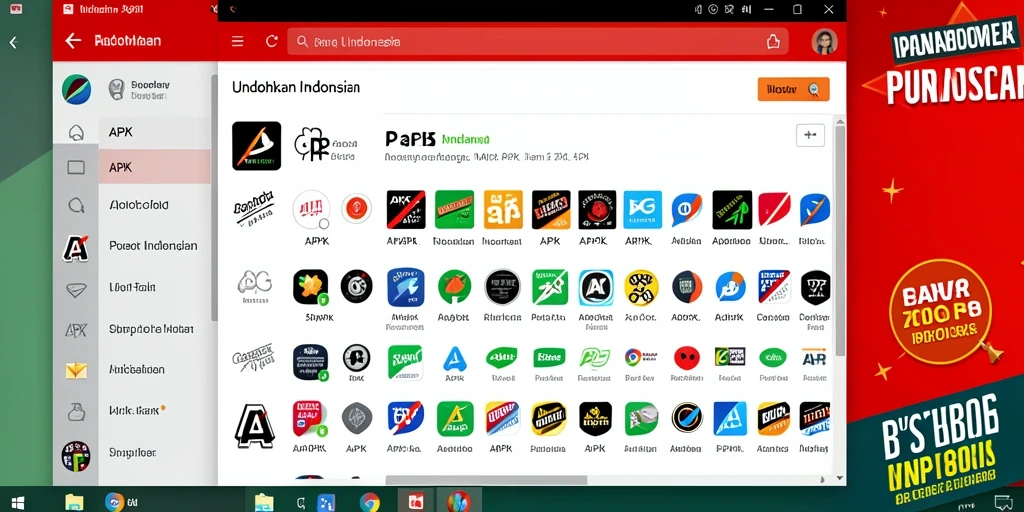The width and height of the screenshot is (1024, 512).
Task: Select the magnifier icon in sidebar strip
Action: (76, 205)
